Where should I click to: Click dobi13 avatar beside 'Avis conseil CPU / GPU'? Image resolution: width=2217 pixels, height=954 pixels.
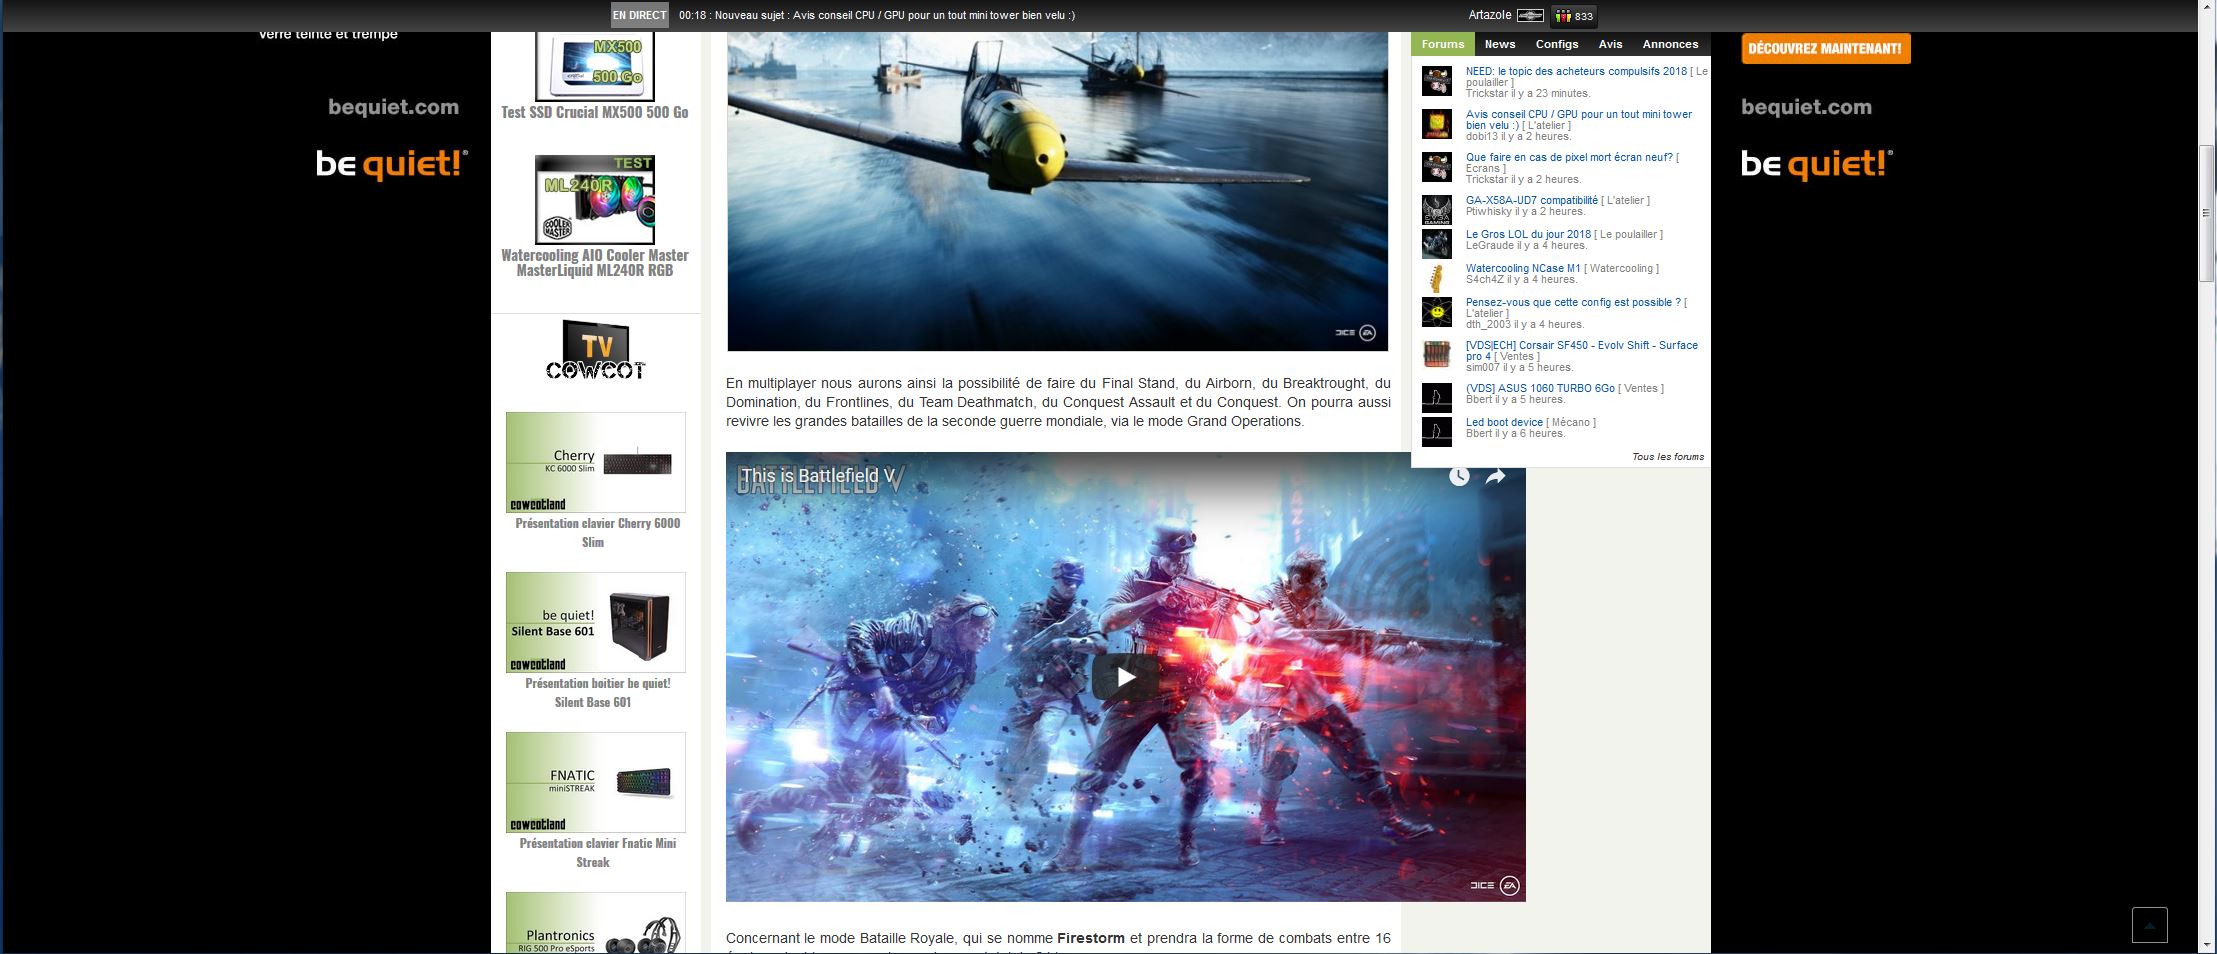1437,124
